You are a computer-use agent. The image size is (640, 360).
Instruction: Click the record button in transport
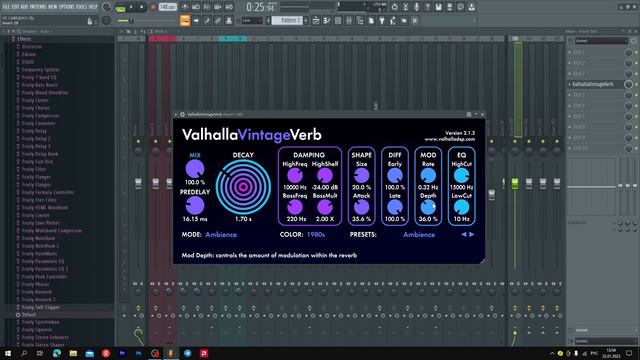click(x=153, y=7)
